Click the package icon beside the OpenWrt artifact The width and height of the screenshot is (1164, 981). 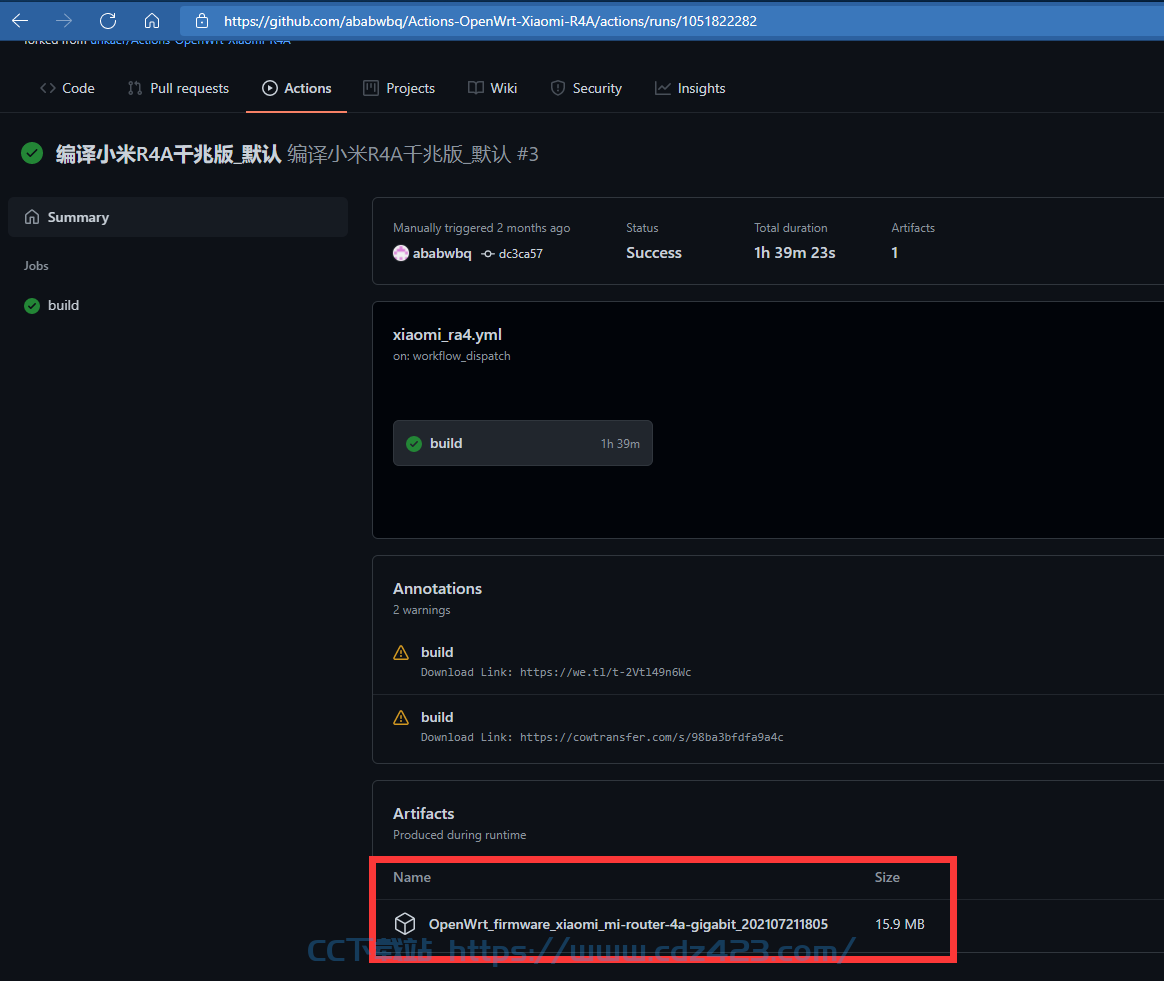pos(405,924)
